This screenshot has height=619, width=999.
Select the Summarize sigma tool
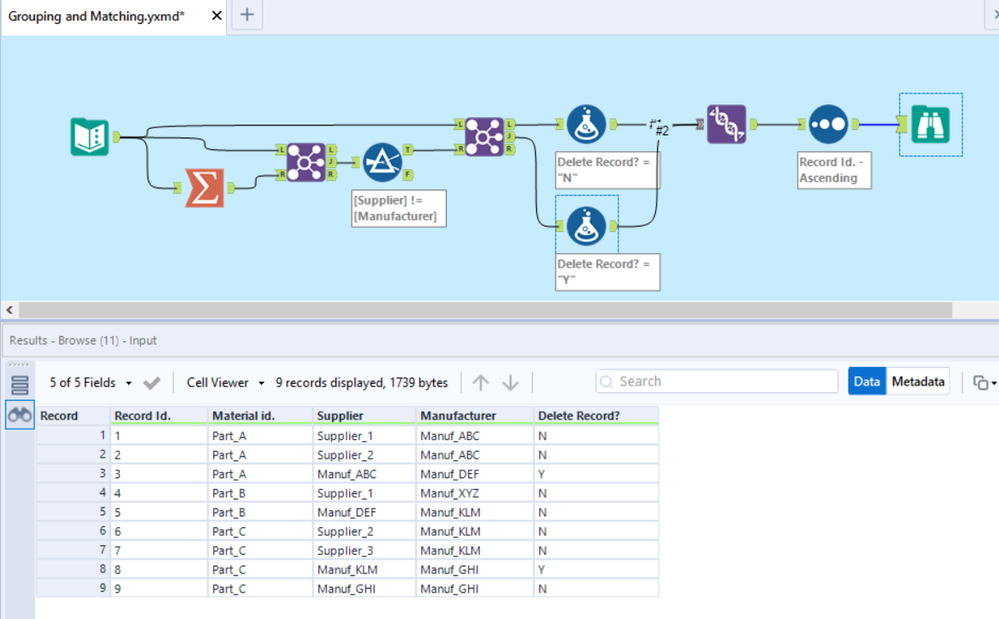tap(205, 188)
